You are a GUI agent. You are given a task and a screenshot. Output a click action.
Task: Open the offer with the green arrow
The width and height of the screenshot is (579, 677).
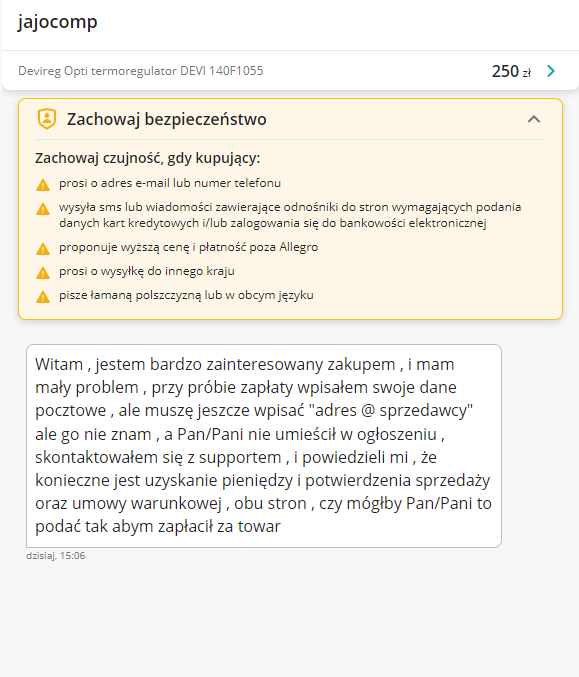551,71
